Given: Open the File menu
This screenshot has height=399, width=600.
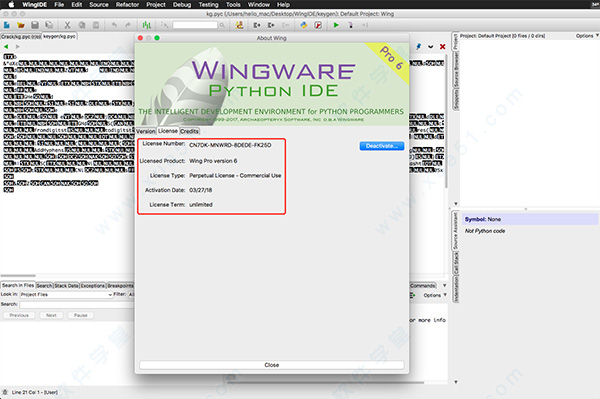Looking at the screenshot, I should 59,5.
